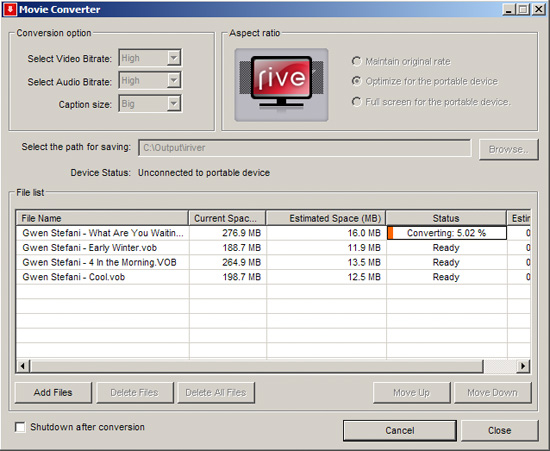Click the iriver monitor preview image
The image size is (550, 451).
(281, 85)
